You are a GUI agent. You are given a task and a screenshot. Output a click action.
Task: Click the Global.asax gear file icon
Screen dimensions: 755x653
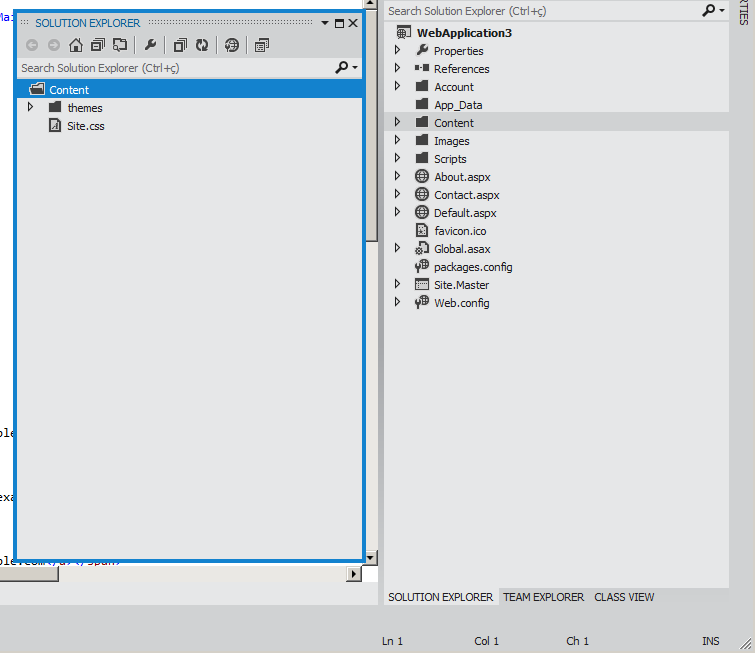(422, 248)
